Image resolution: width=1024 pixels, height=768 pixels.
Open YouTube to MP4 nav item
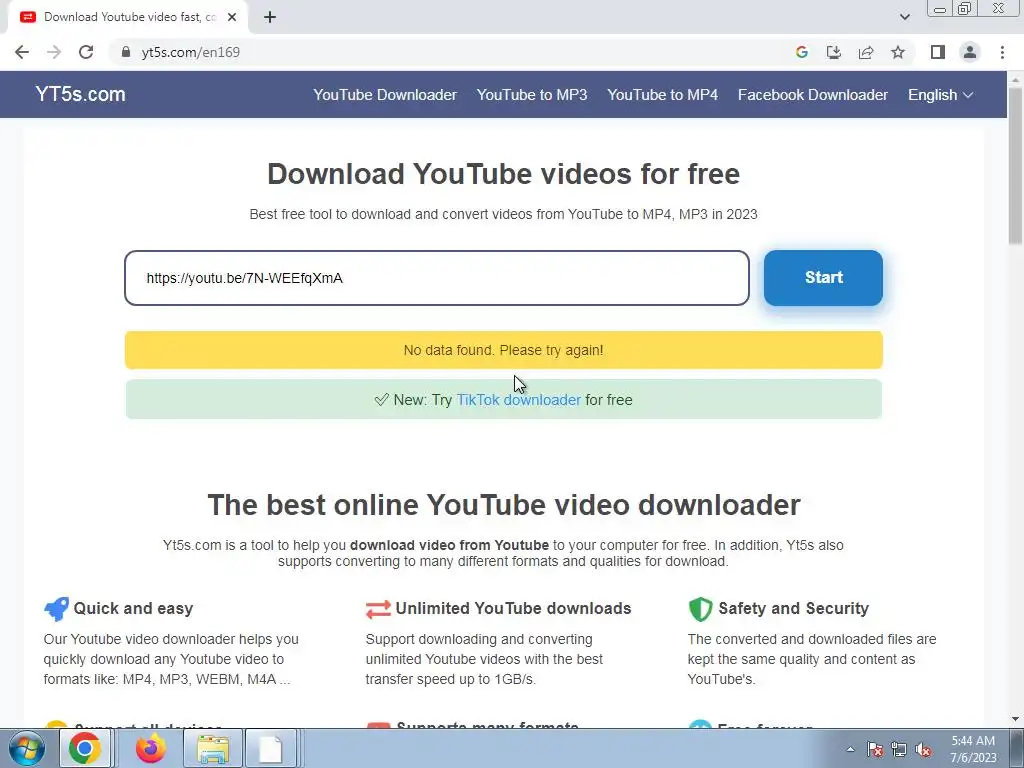point(663,95)
